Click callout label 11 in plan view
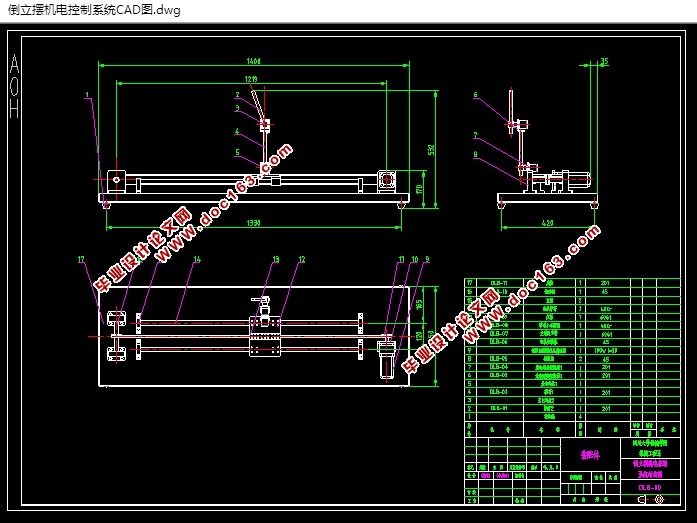The image size is (697, 523). (401, 259)
